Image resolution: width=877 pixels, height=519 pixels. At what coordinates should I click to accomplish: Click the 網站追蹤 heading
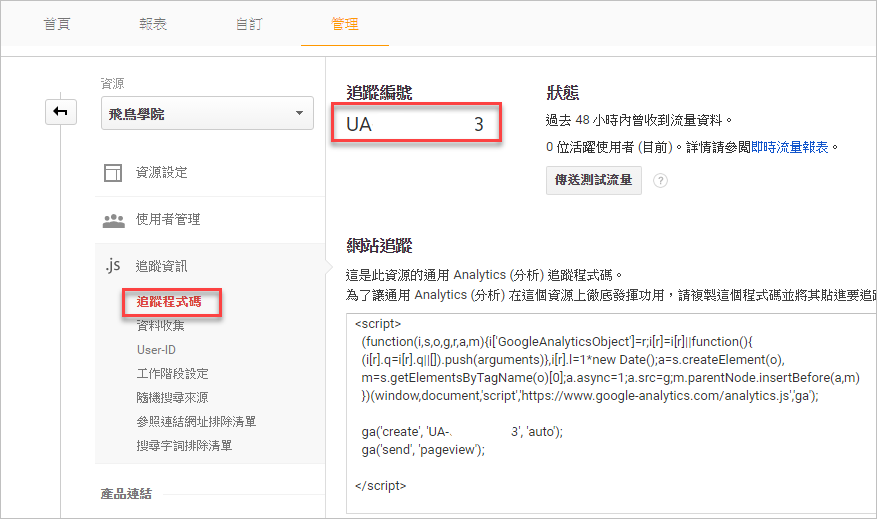coord(379,246)
